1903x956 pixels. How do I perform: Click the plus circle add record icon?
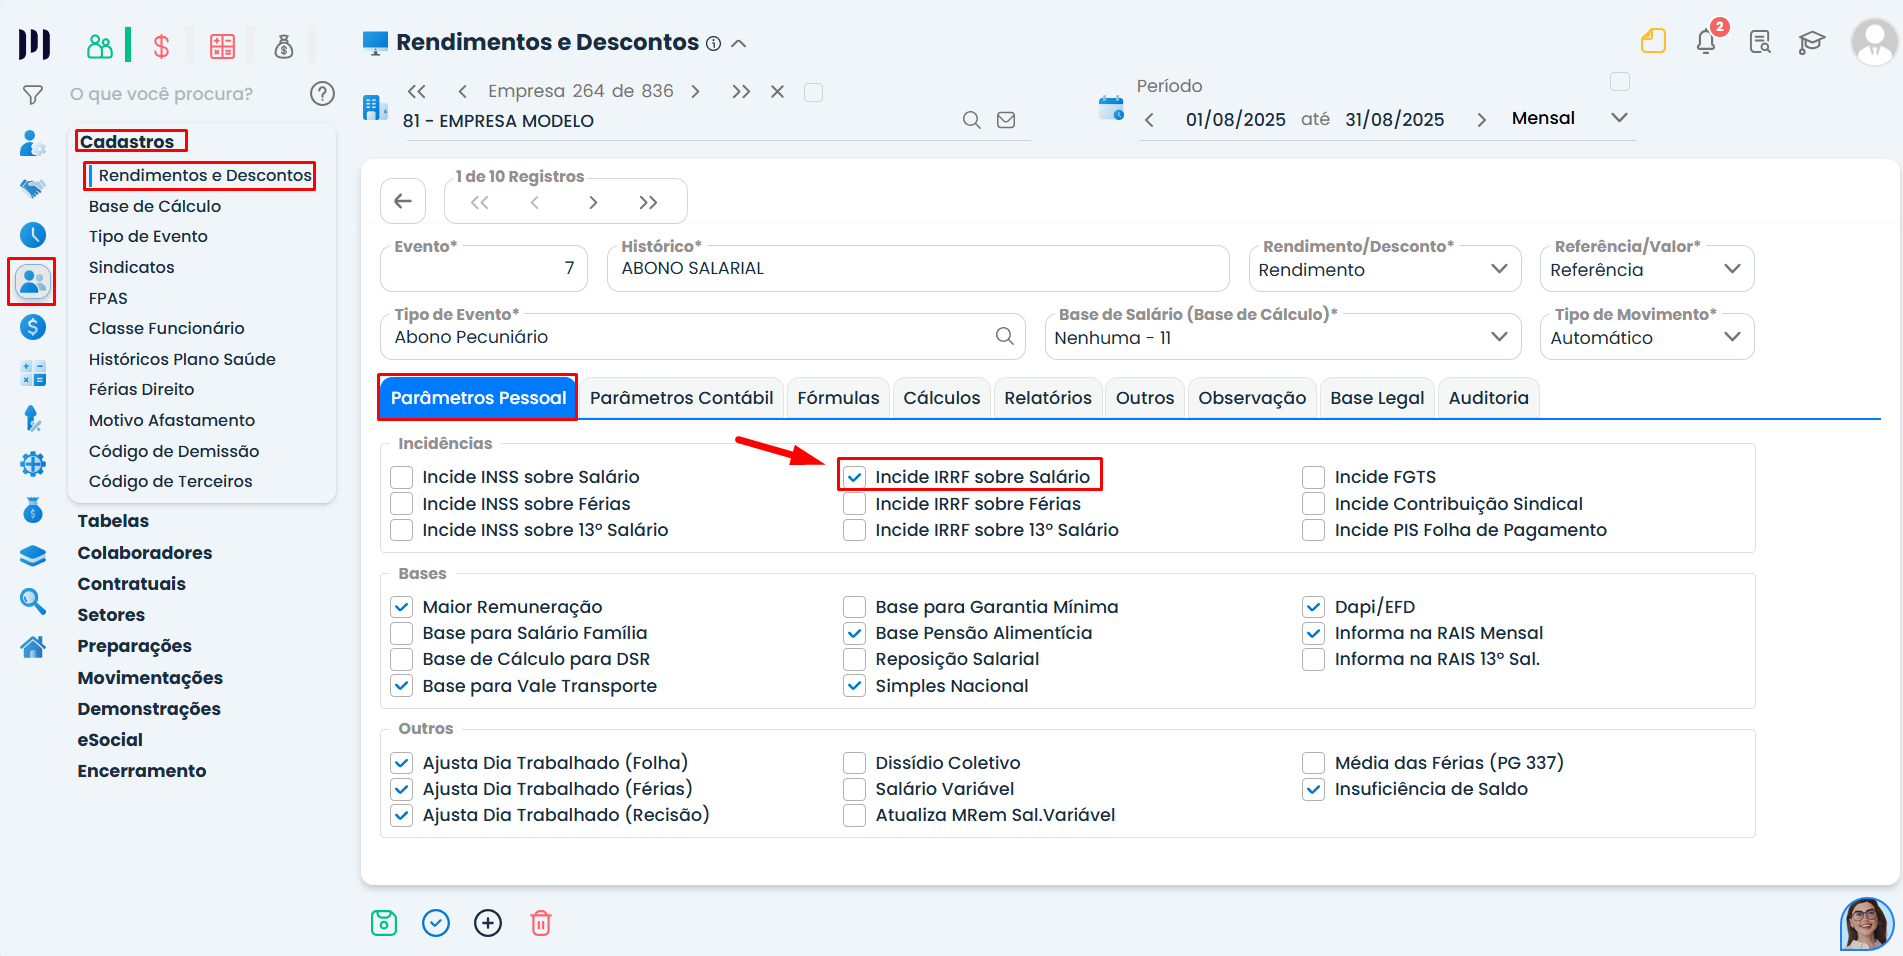click(x=488, y=923)
